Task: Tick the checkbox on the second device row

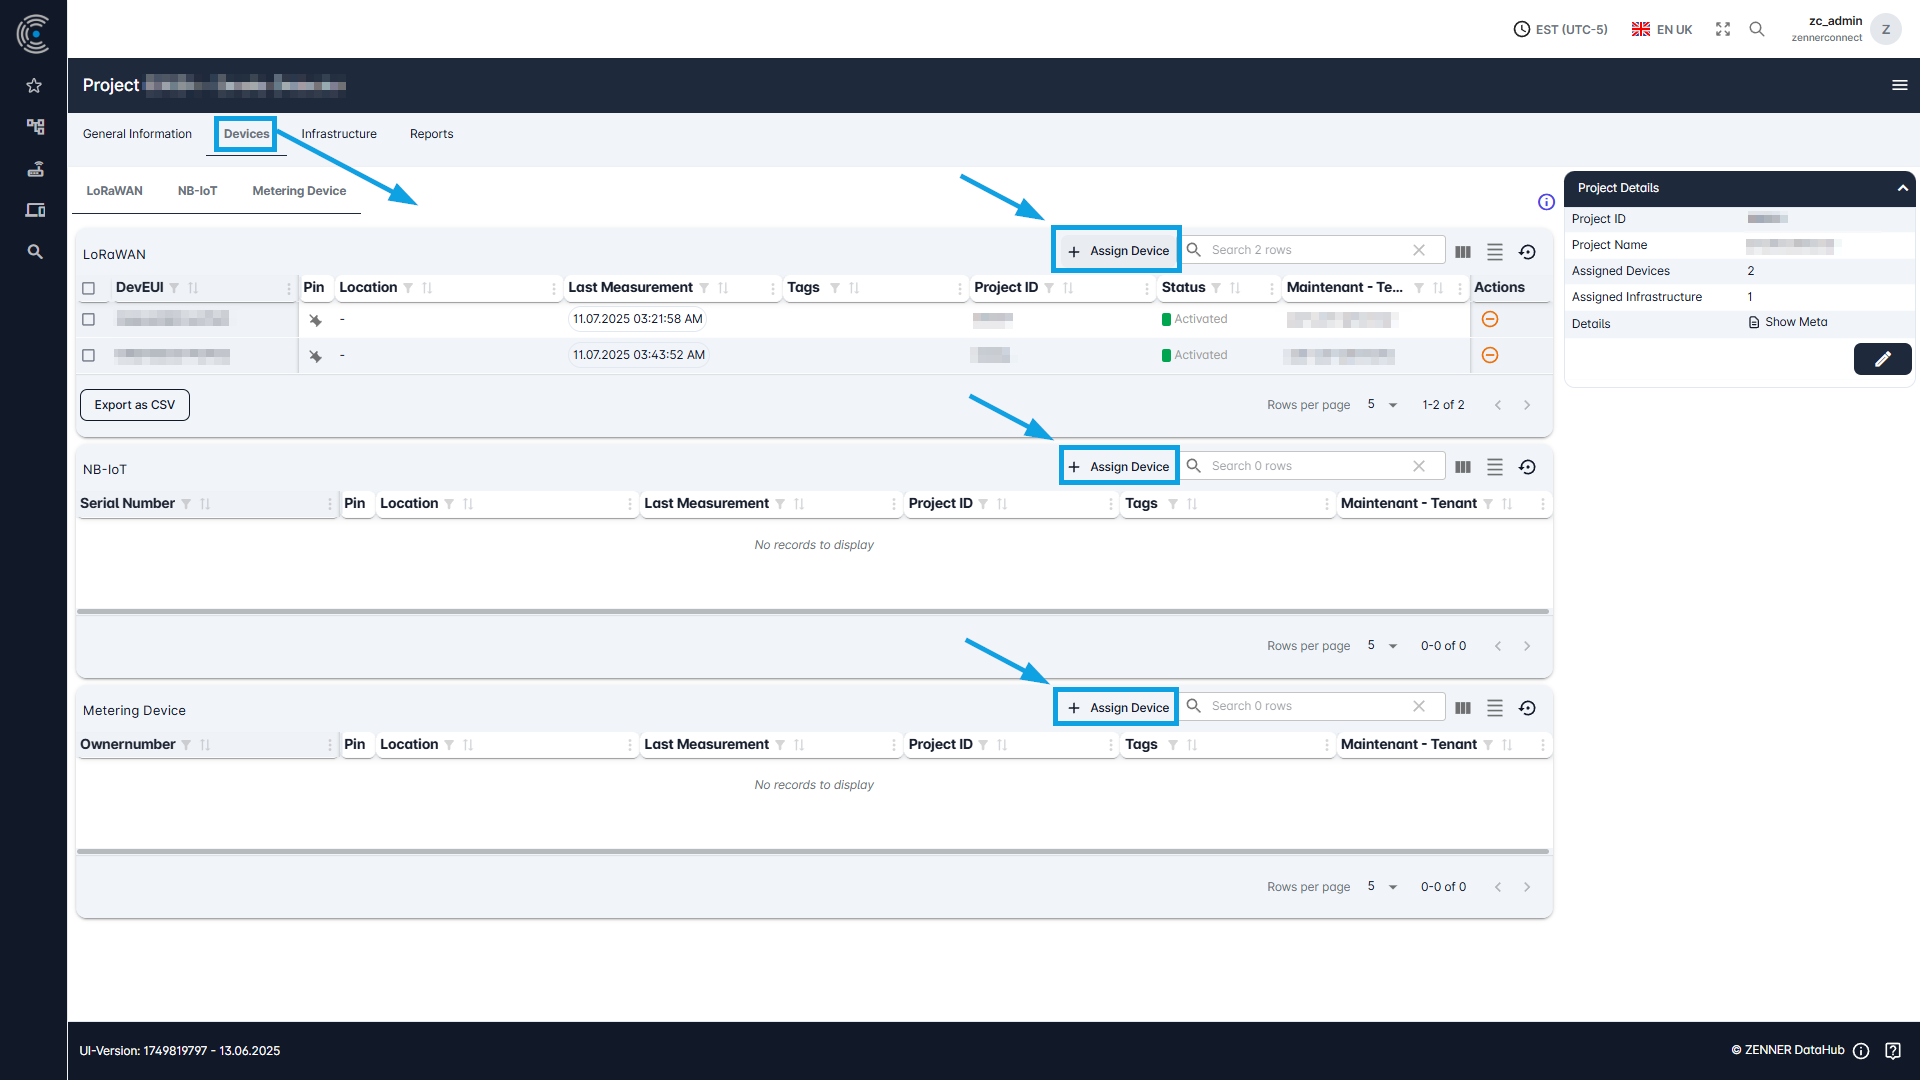Action: coord(88,355)
